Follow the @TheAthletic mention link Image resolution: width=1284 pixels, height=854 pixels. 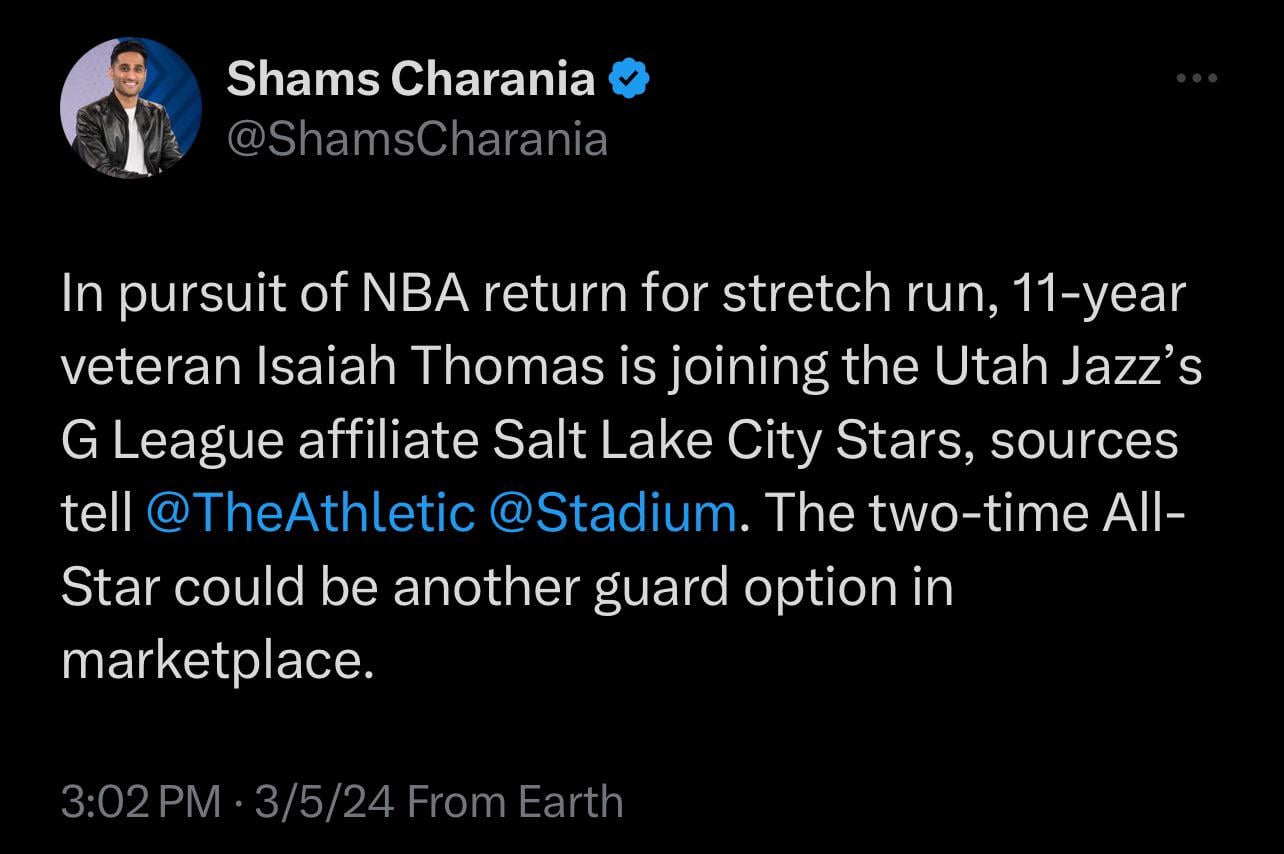311,513
